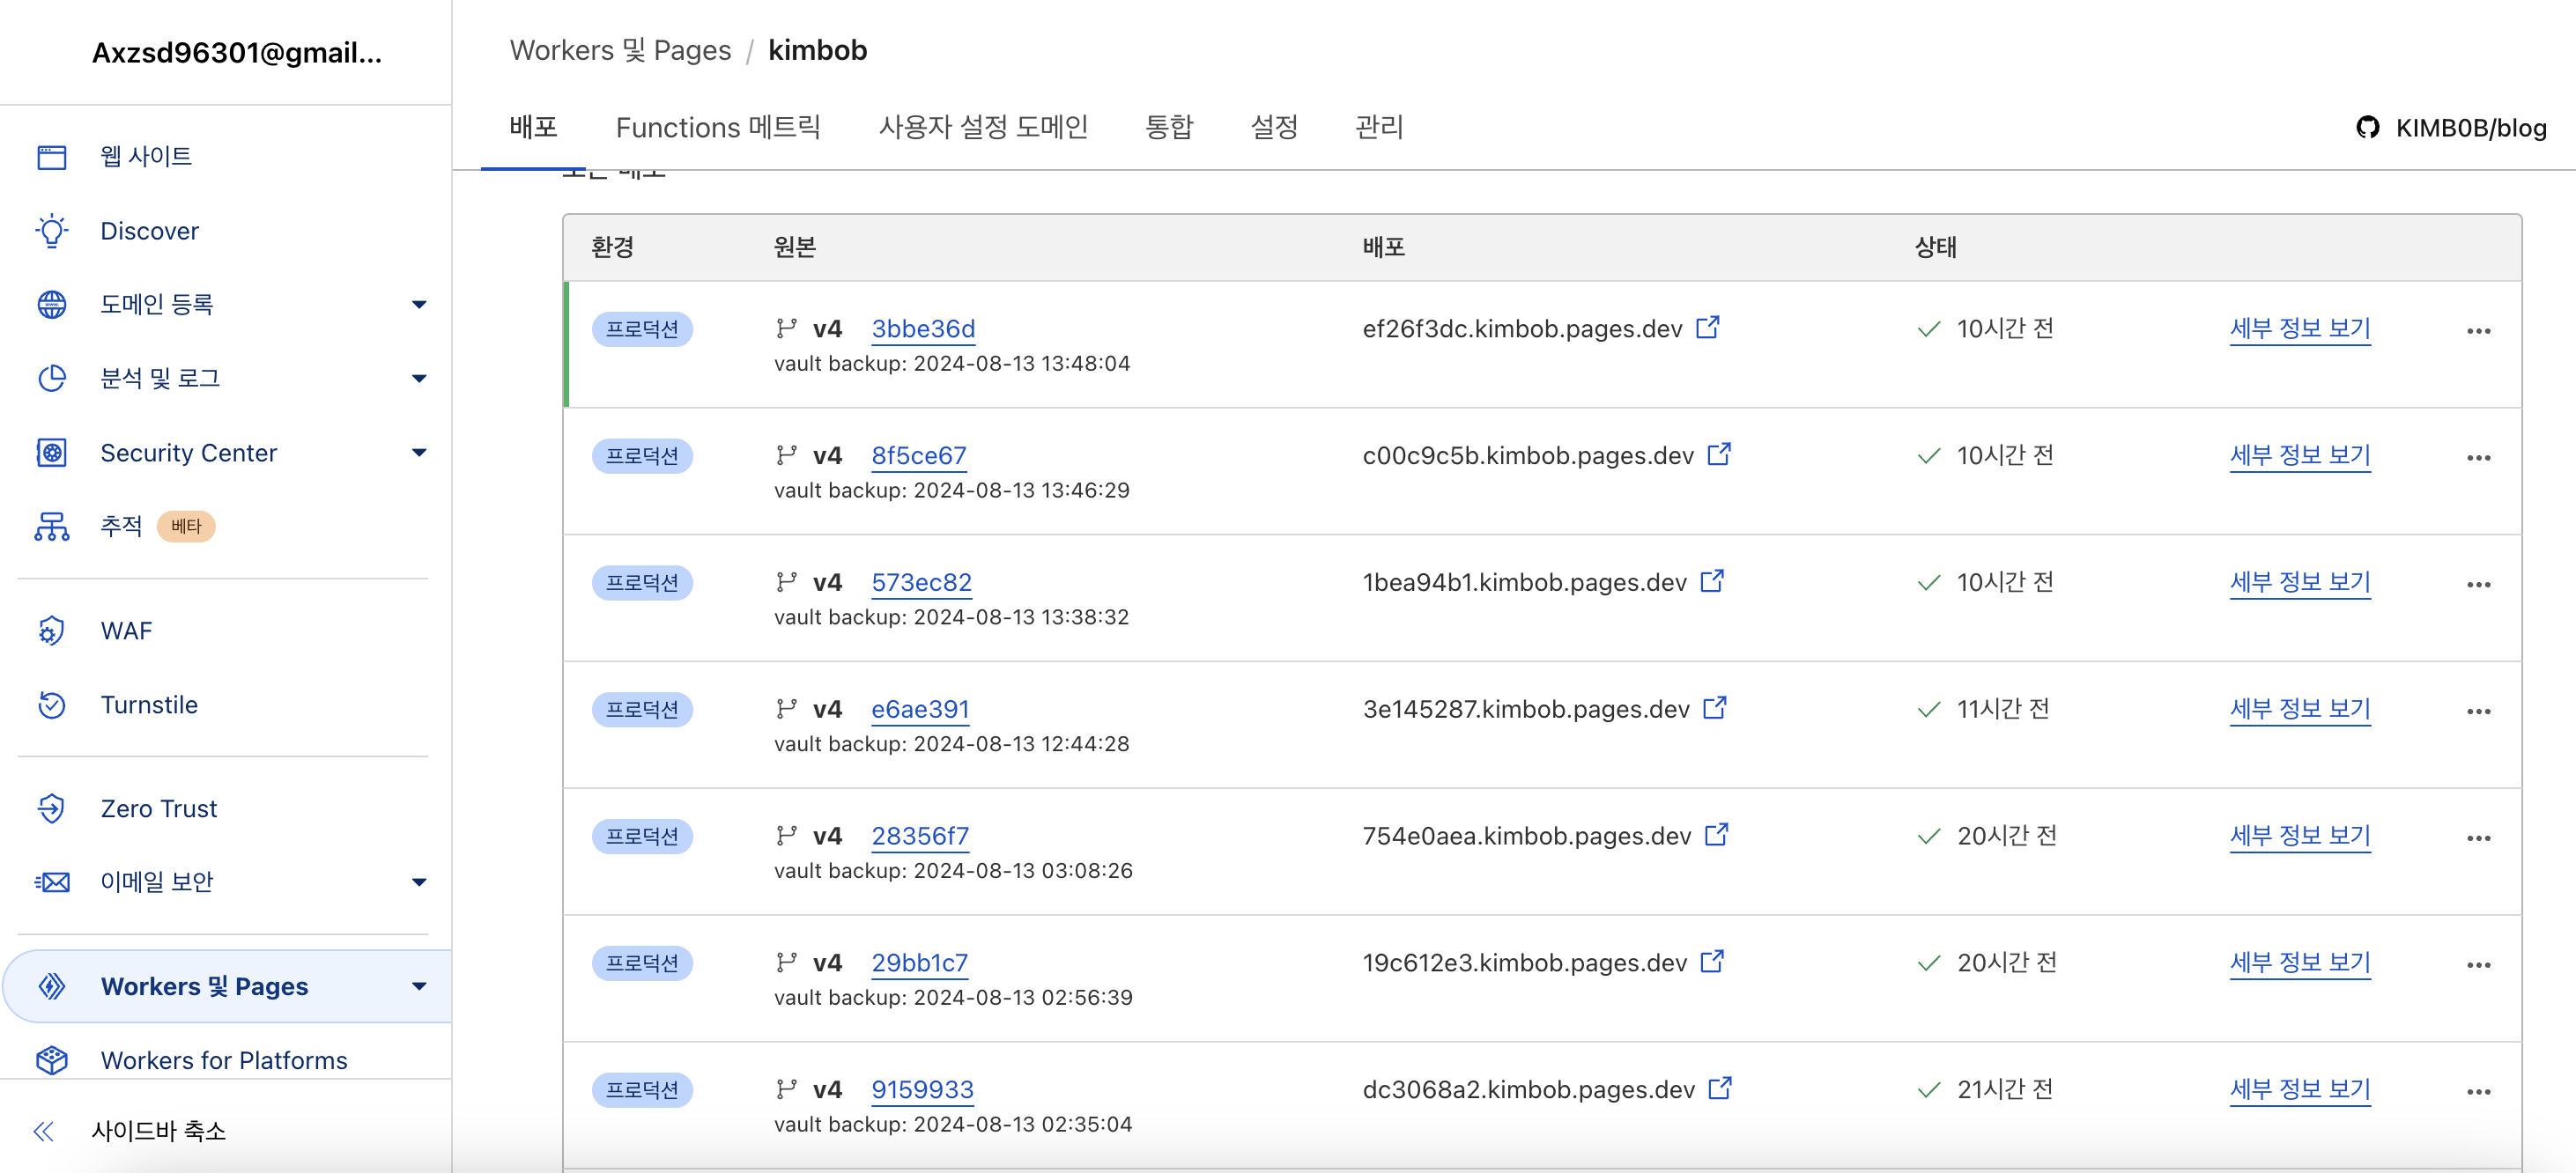The width and height of the screenshot is (2576, 1173).
Task: Open external link icon for c00c9c5b deployment
Action: pyautogui.click(x=1718, y=454)
